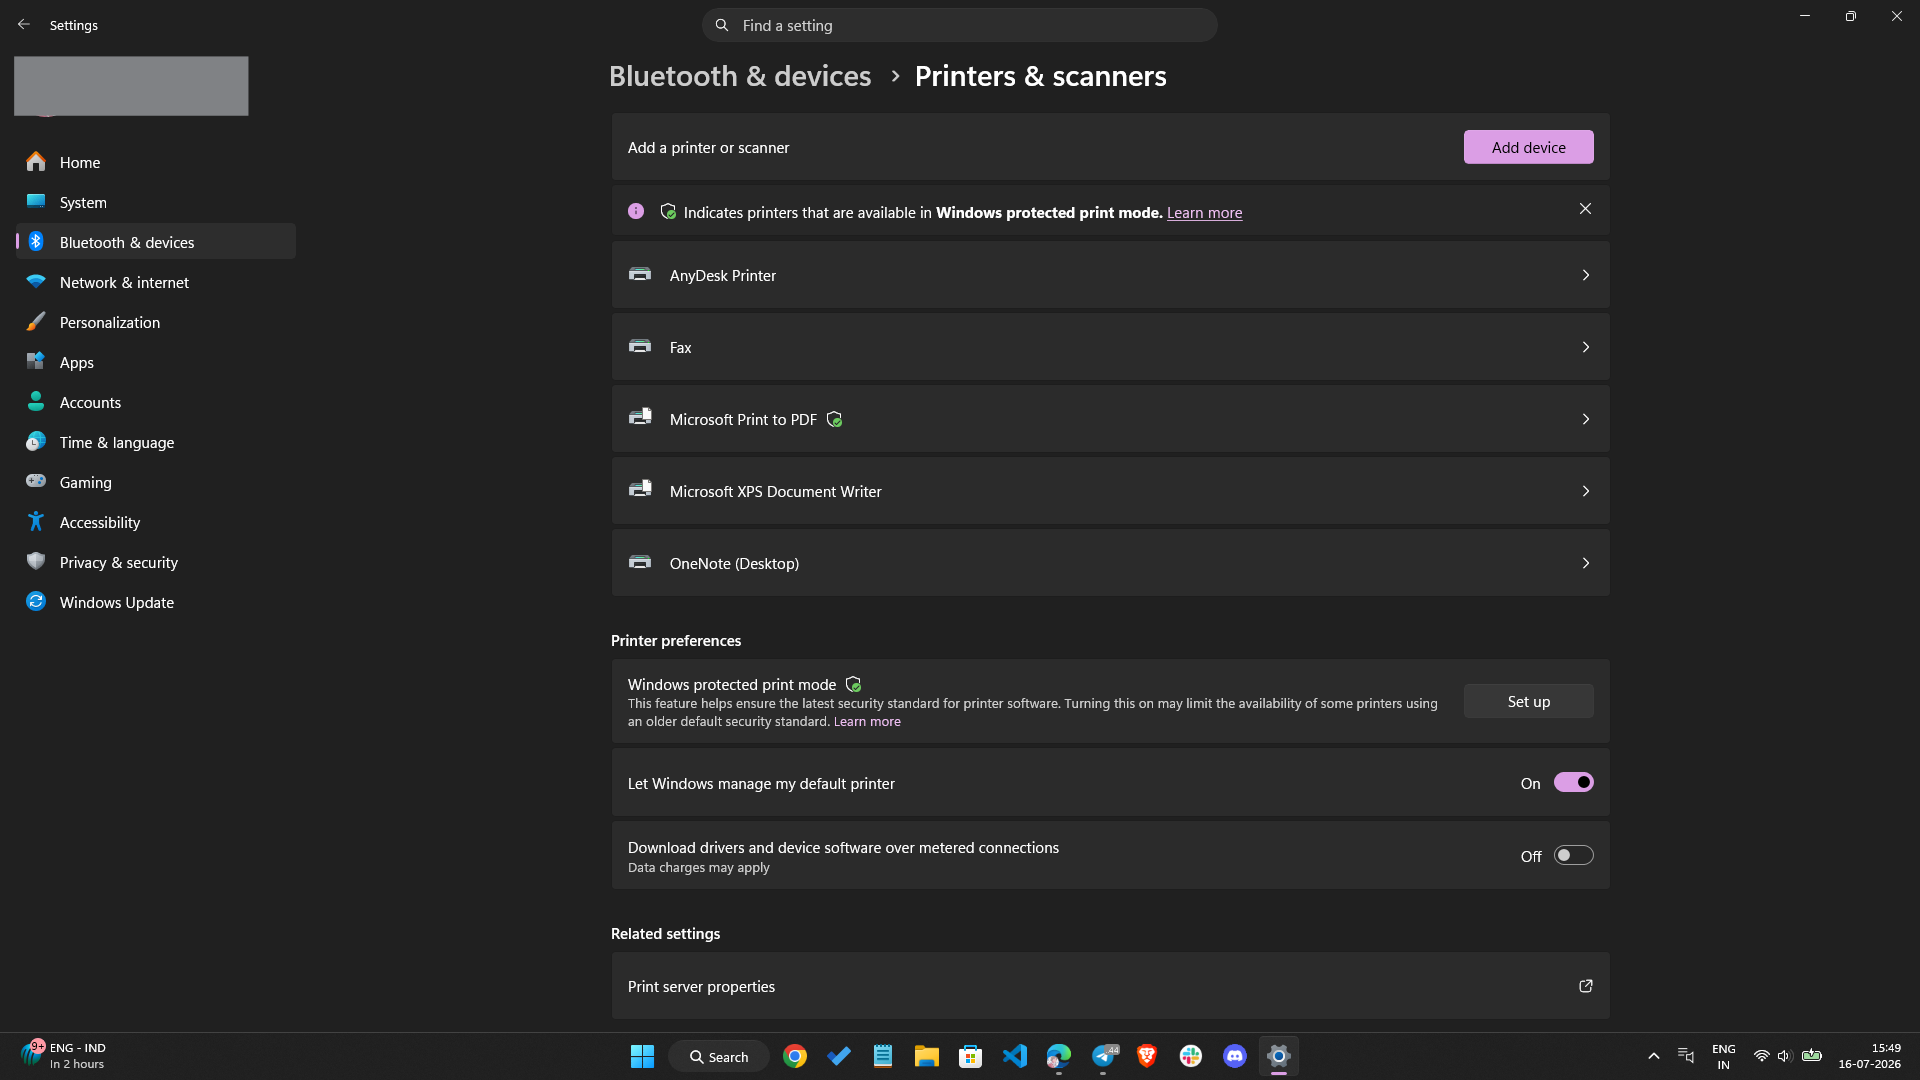Click the Find a setting search box
1920x1080 pixels.
(959, 25)
